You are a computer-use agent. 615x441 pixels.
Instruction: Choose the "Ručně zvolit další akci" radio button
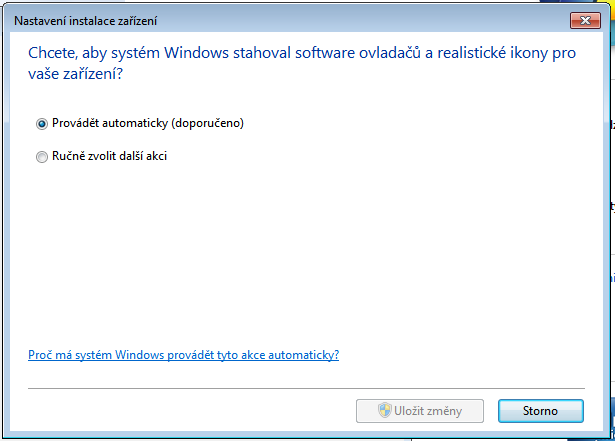tap(42, 157)
